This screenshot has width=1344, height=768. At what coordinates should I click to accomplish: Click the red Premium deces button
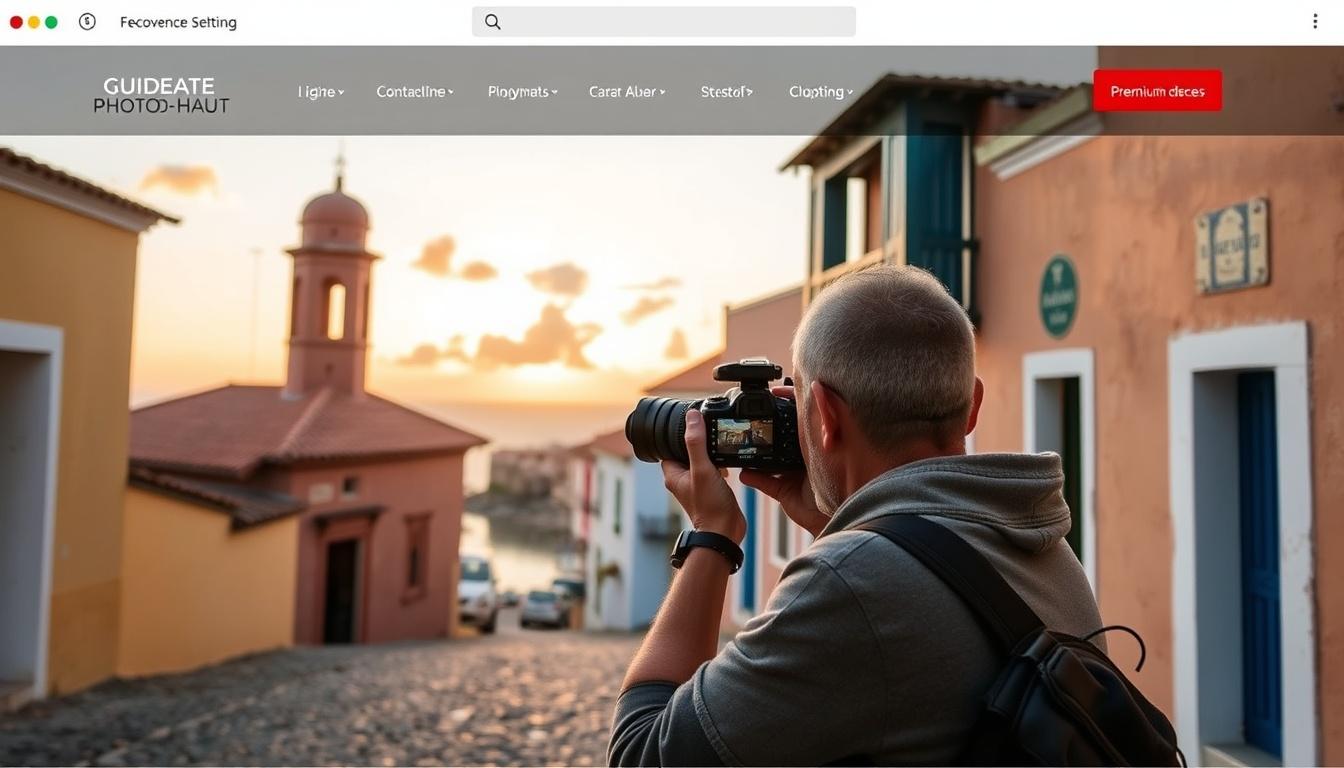coord(1157,91)
